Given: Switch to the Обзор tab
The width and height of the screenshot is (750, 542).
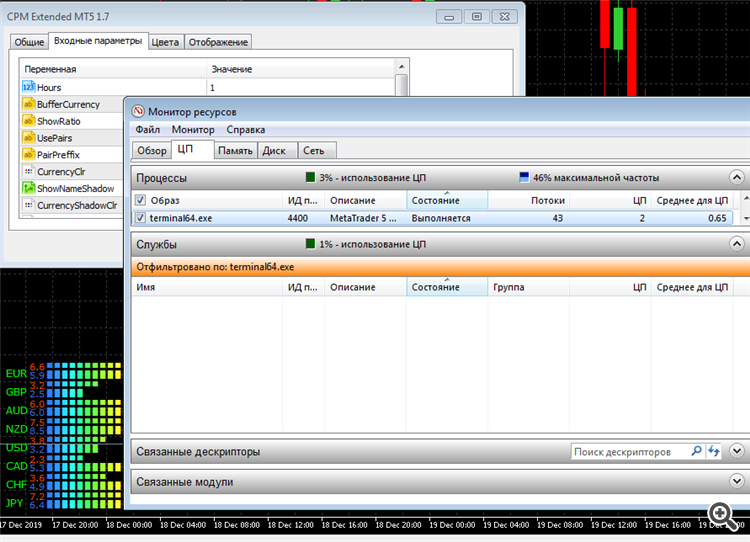Looking at the screenshot, I should 152,151.
